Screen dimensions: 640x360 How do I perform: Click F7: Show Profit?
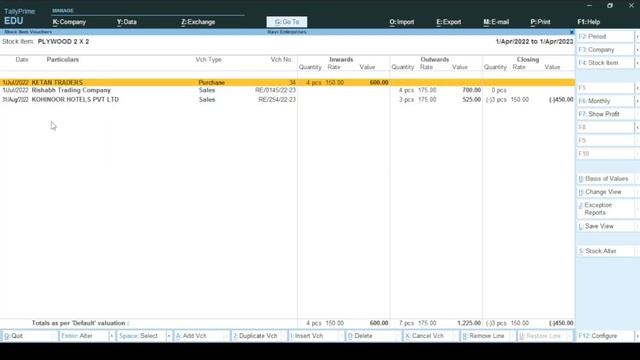[605, 114]
